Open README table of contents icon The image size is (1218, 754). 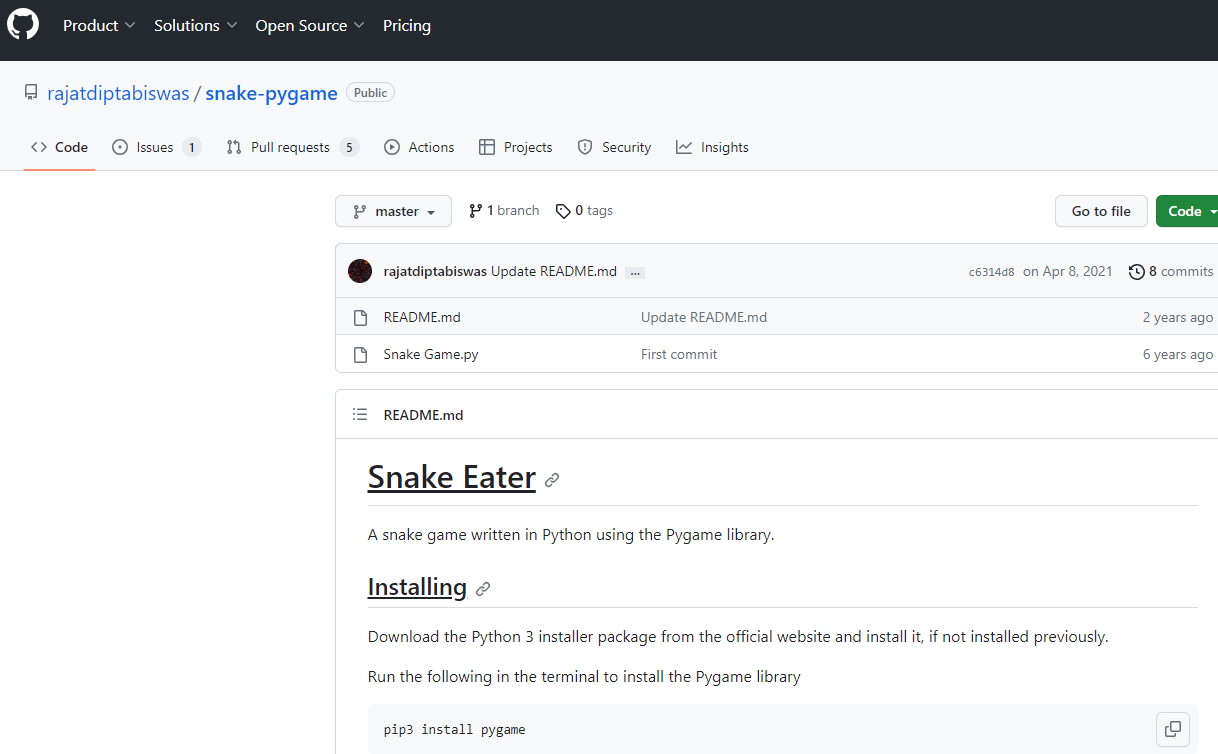pos(360,415)
